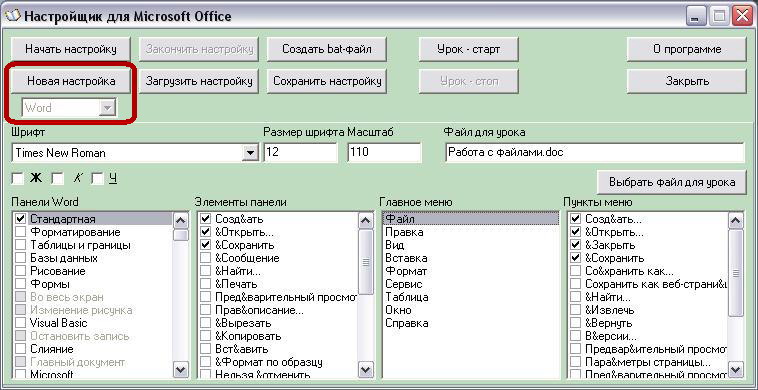The height and width of the screenshot is (390, 758).
Task: Enable the Базы данных panel checkbox
Action: pos(20,258)
